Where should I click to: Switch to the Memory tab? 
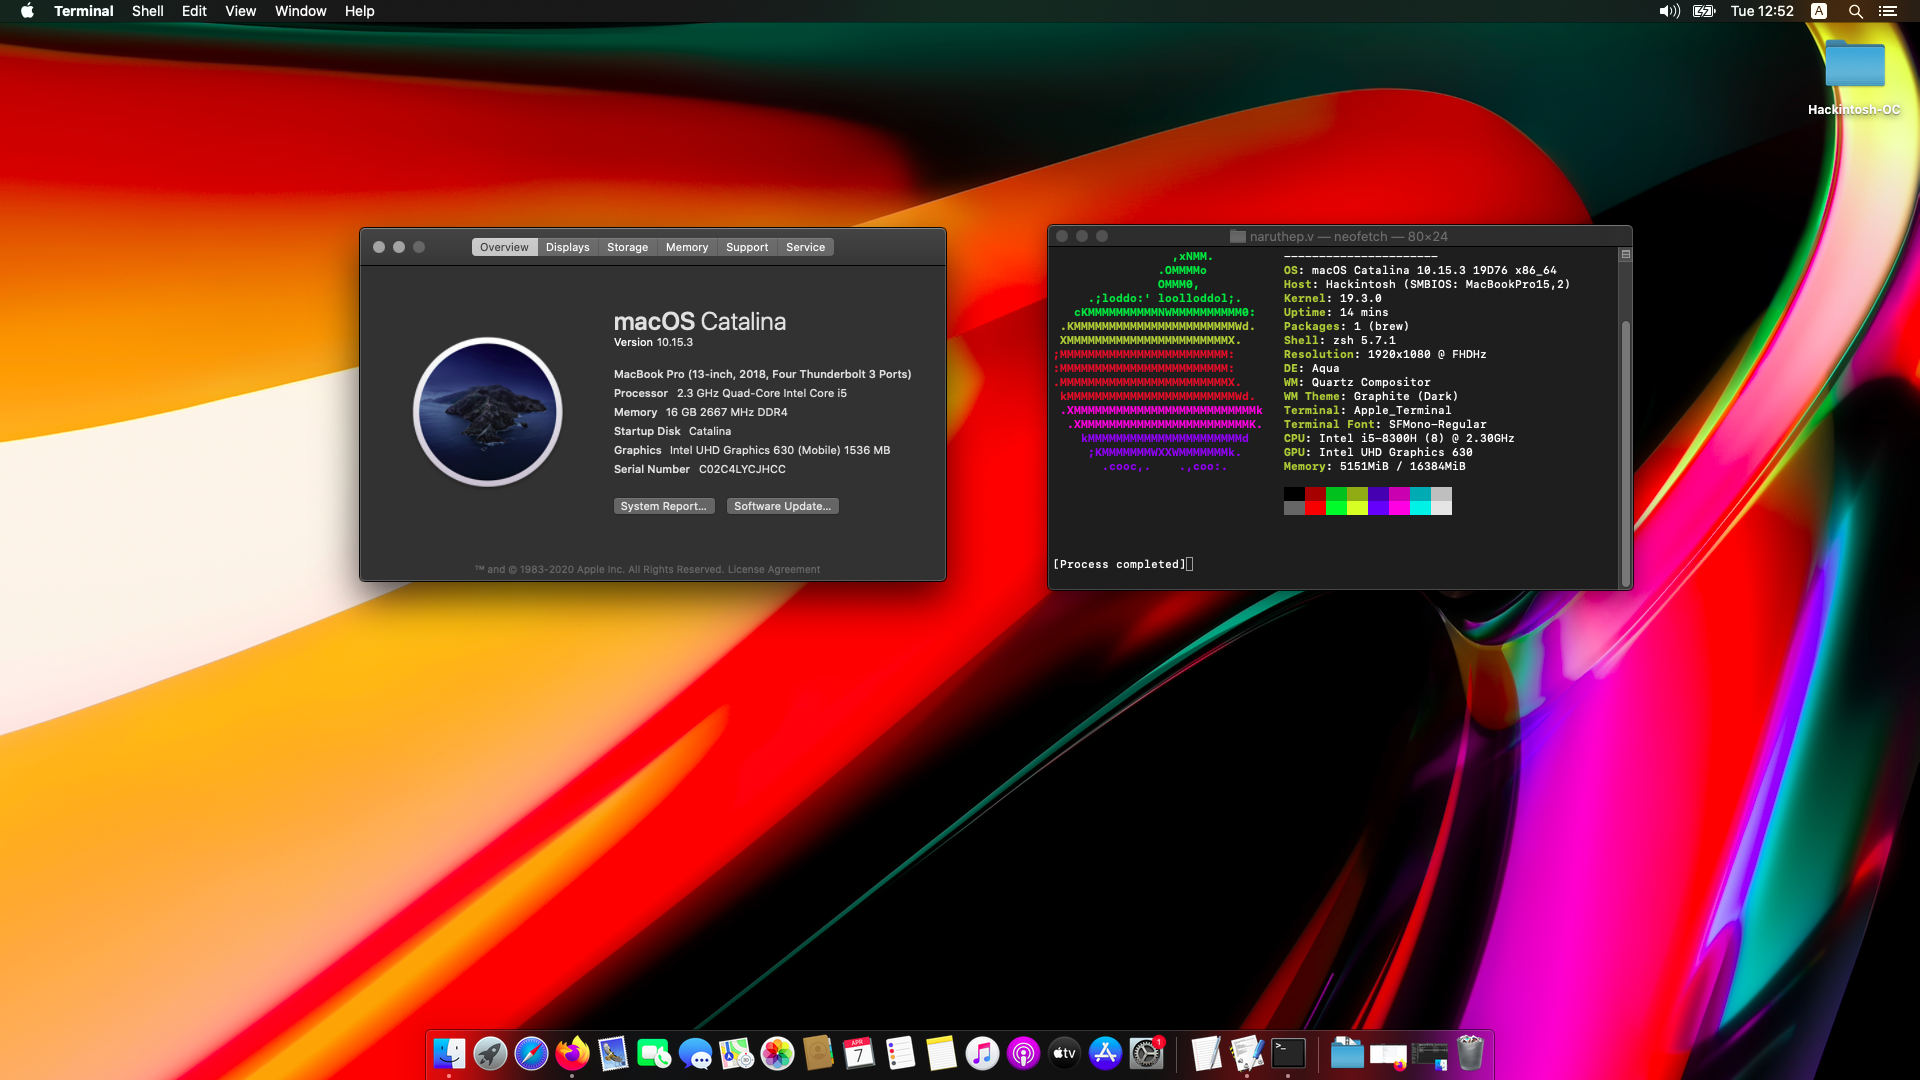[x=687, y=247]
